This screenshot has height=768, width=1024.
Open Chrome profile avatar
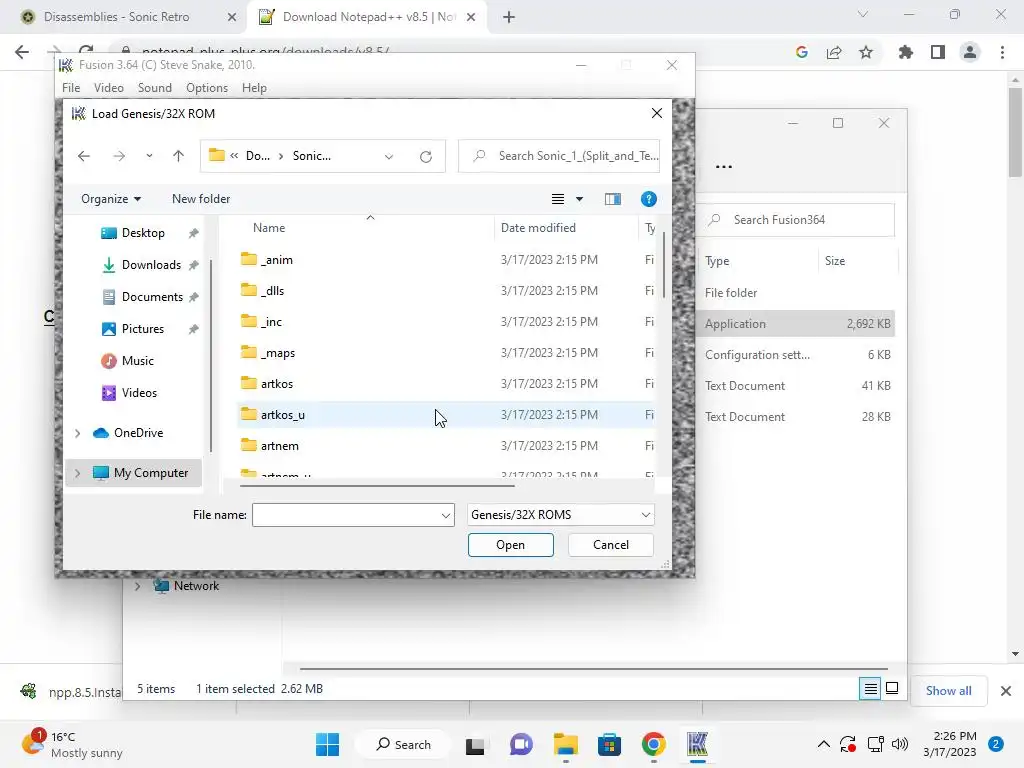pyautogui.click(x=970, y=52)
